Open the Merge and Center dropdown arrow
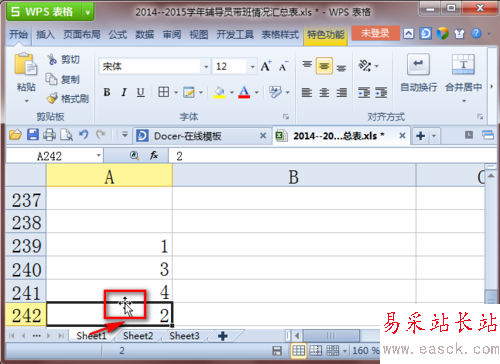Image resolution: width=500 pixels, height=364 pixels. point(464,101)
